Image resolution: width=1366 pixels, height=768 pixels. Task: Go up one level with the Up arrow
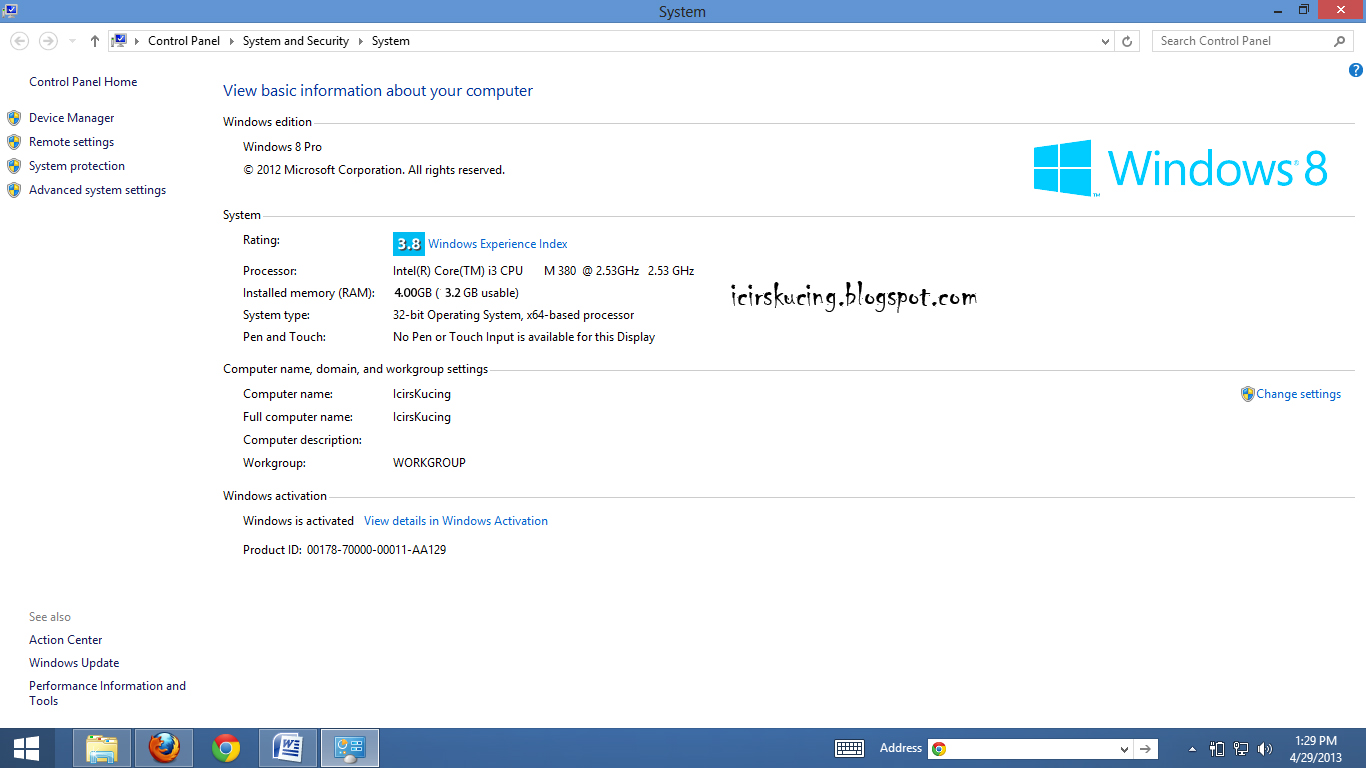point(95,41)
